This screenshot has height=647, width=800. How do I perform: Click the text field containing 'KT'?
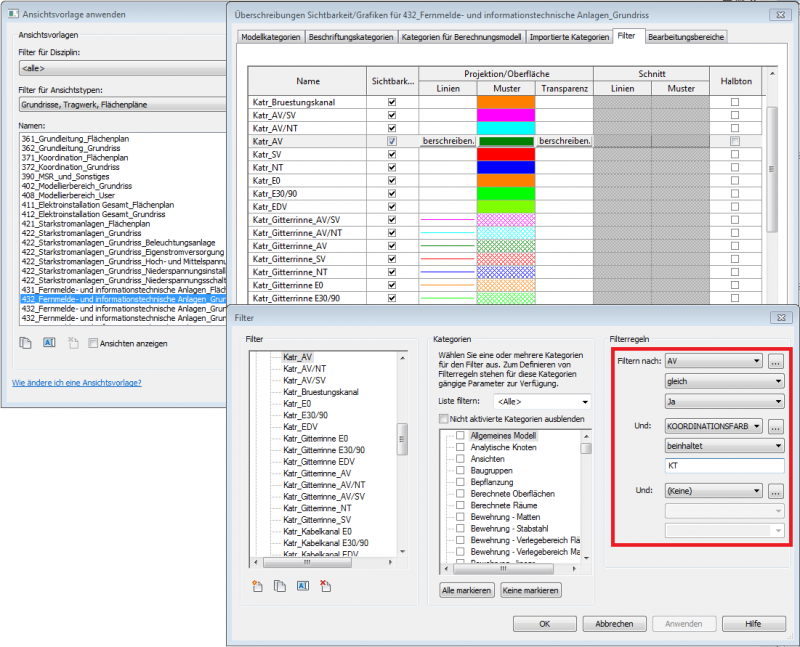724,466
